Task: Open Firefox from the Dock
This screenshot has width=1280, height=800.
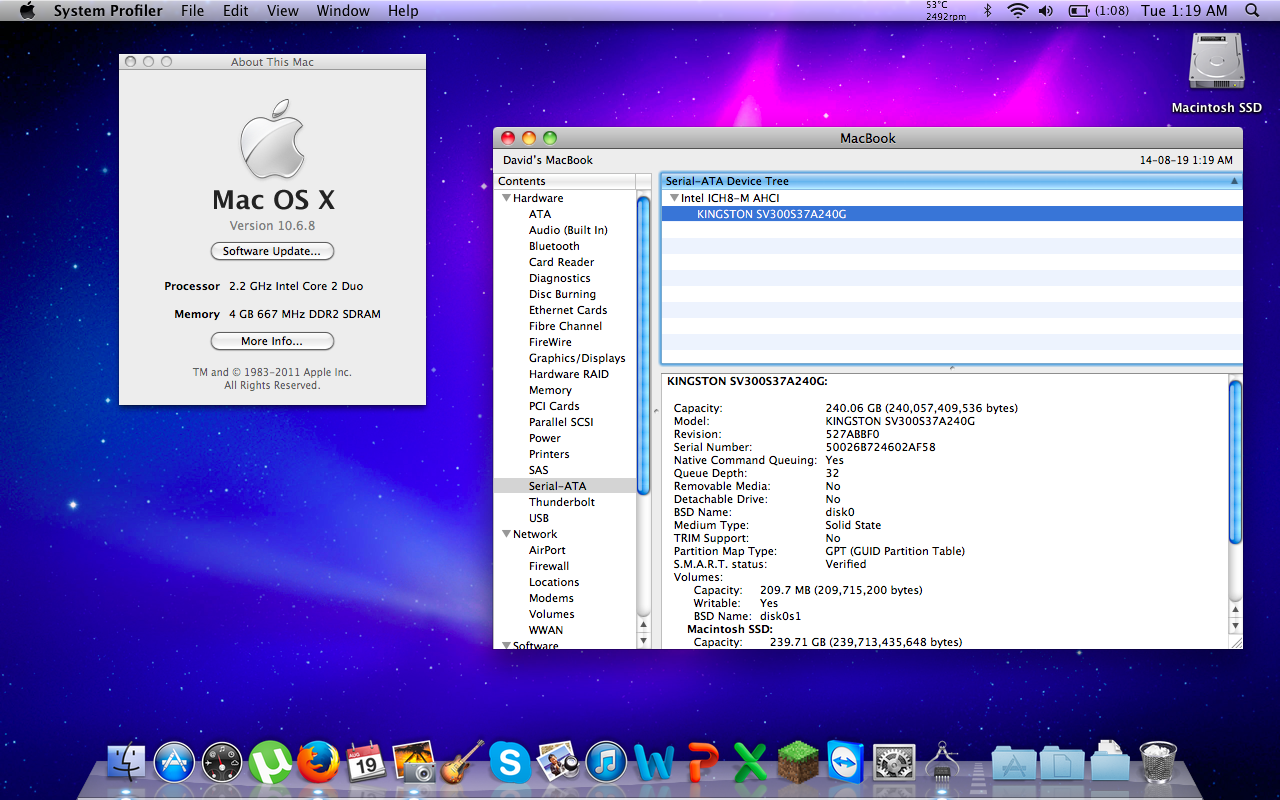Action: (318, 762)
